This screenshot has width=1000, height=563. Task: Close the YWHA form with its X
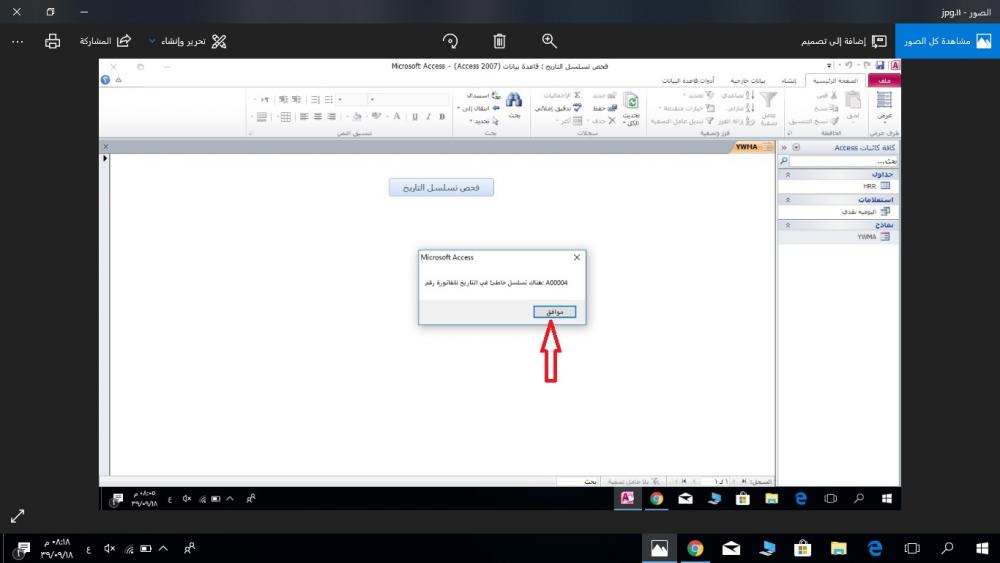coord(106,147)
